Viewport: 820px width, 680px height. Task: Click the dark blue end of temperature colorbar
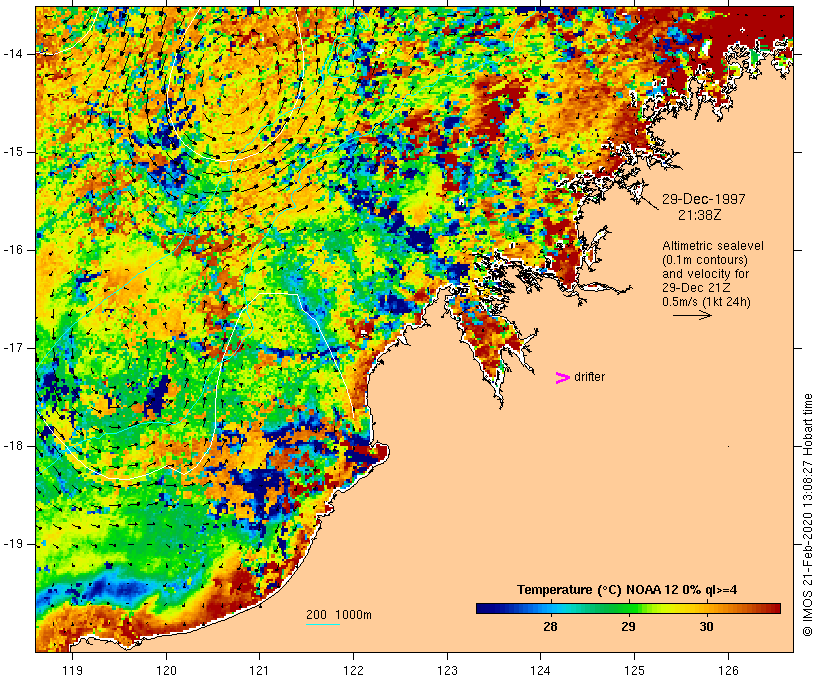tap(484, 608)
